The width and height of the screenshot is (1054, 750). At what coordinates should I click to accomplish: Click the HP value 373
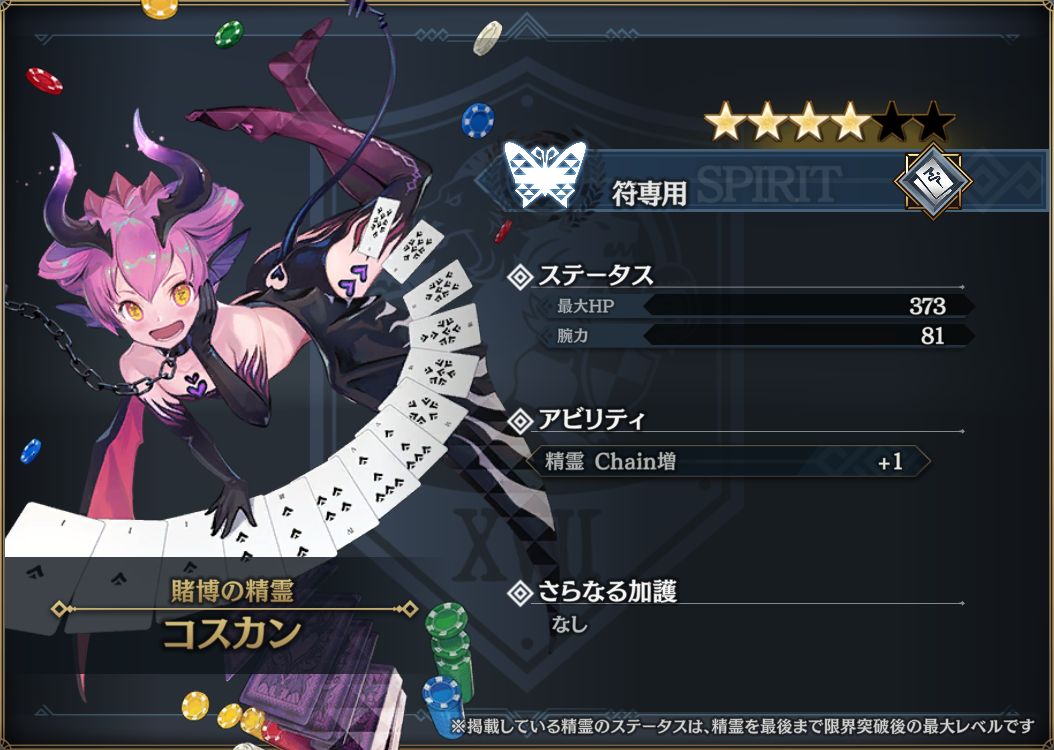click(x=927, y=306)
